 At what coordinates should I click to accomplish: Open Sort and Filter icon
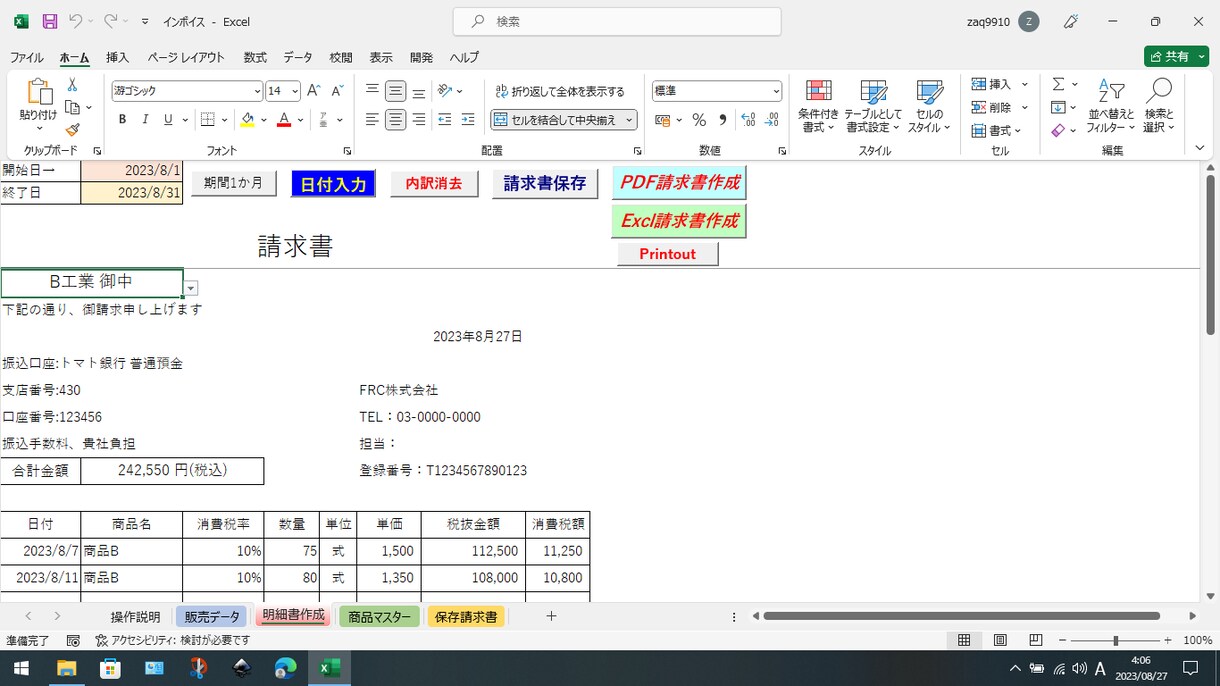point(1111,92)
